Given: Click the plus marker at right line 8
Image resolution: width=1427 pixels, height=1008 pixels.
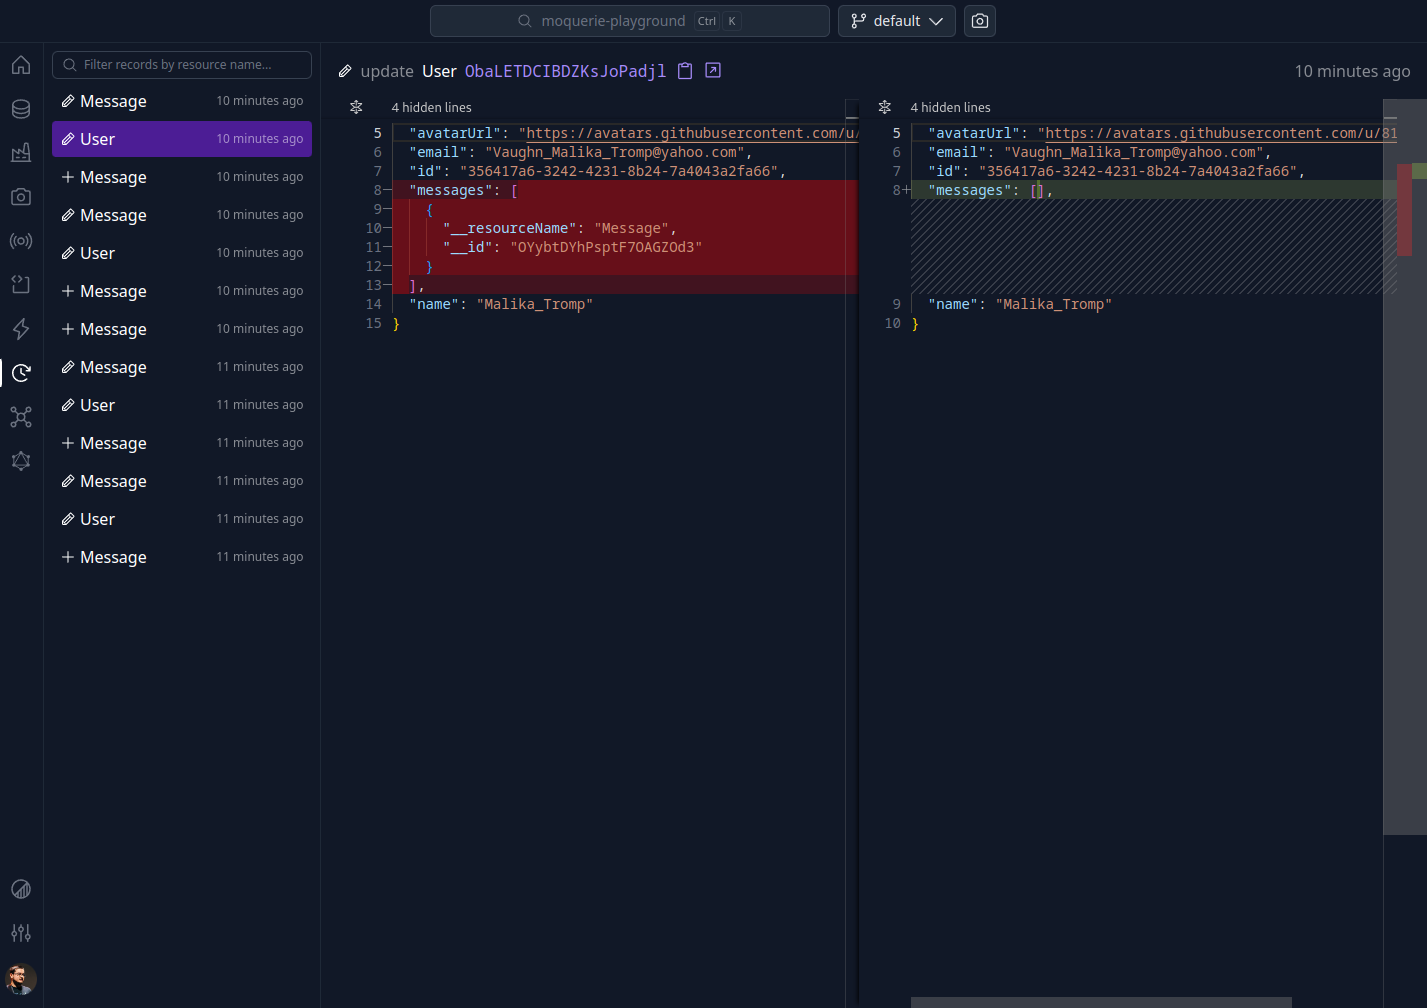Looking at the screenshot, I should 906,190.
